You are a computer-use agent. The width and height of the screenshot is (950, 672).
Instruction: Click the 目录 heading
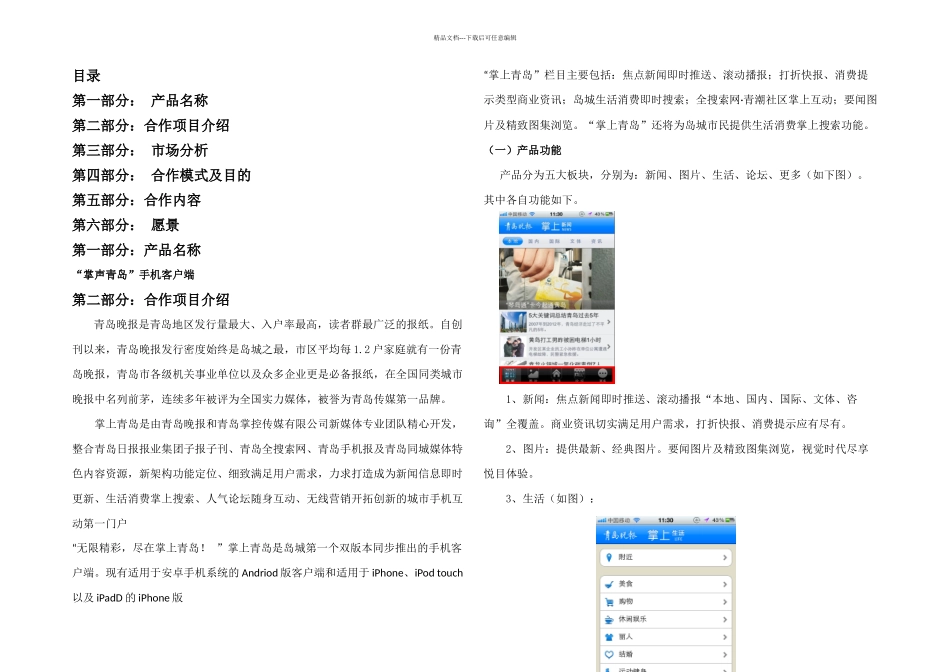coord(87,76)
